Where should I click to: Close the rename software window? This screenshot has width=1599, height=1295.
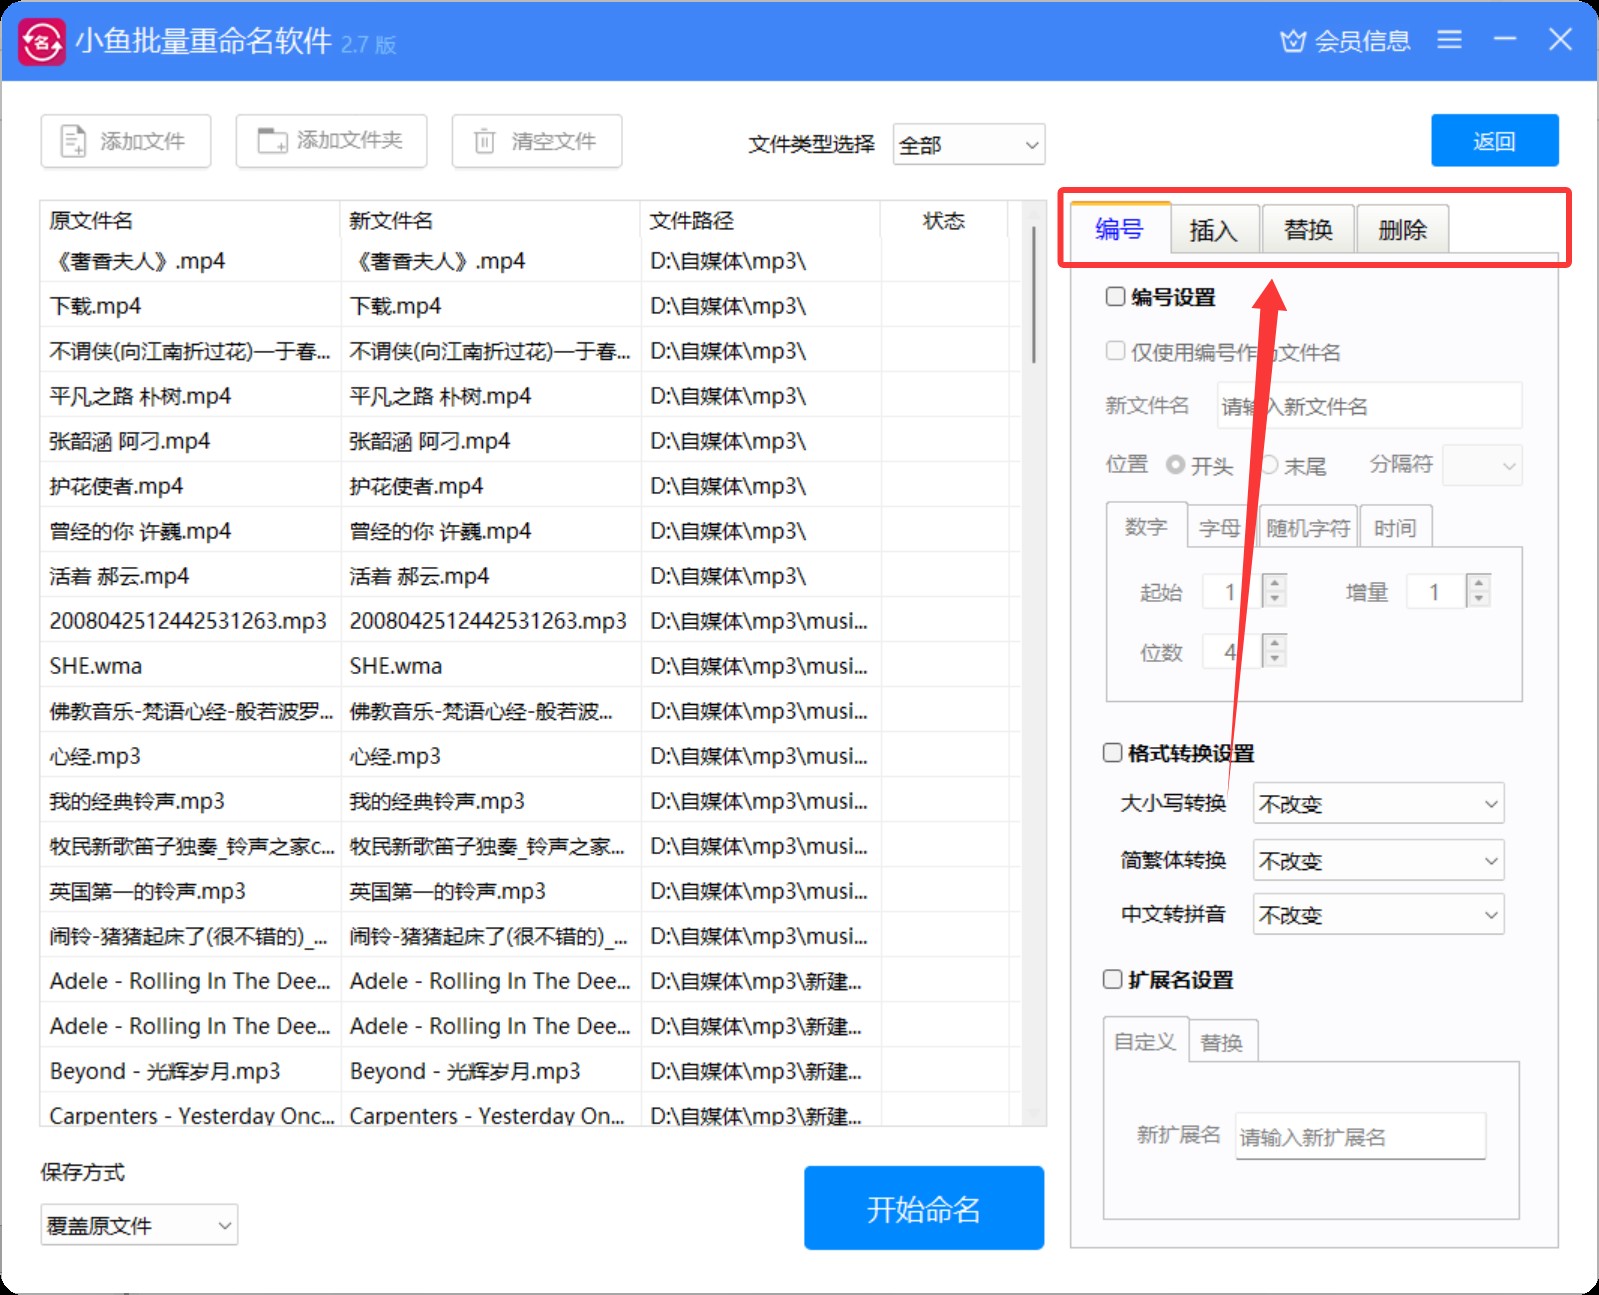pyautogui.click(x=1559, y=40)
